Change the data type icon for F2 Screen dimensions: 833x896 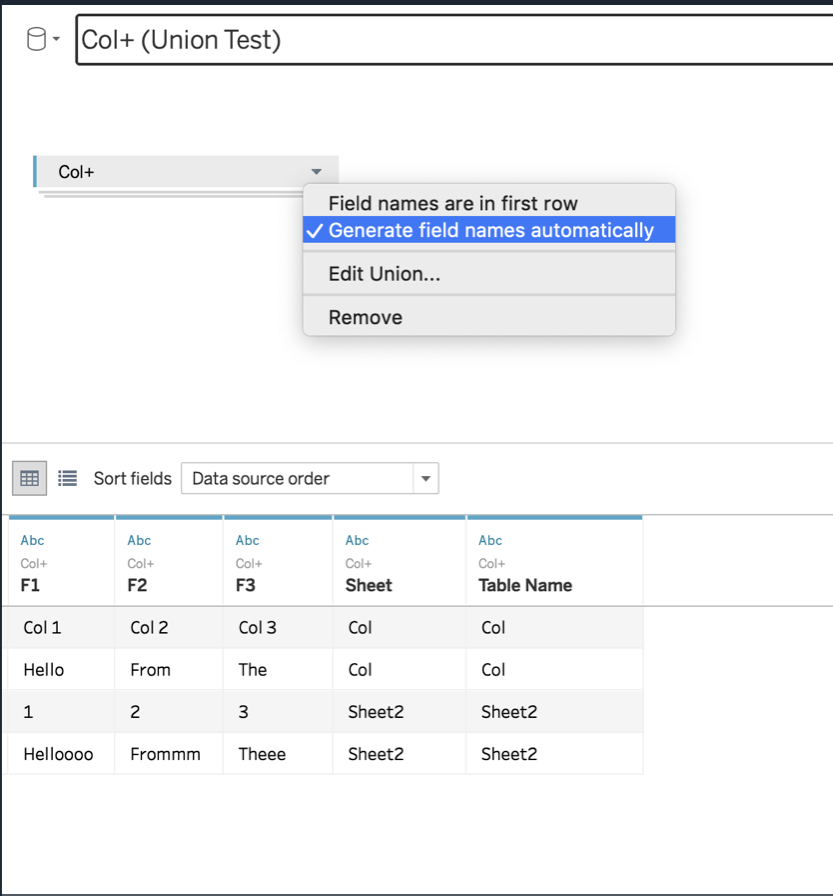tap(139, 541)
